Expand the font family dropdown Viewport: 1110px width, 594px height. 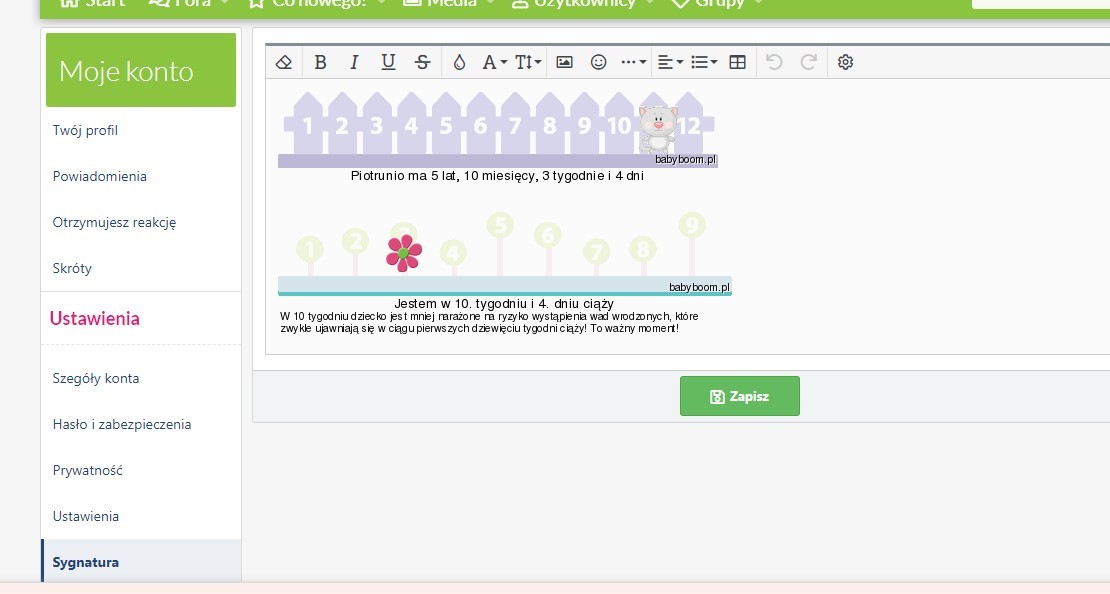coord(494,62)
